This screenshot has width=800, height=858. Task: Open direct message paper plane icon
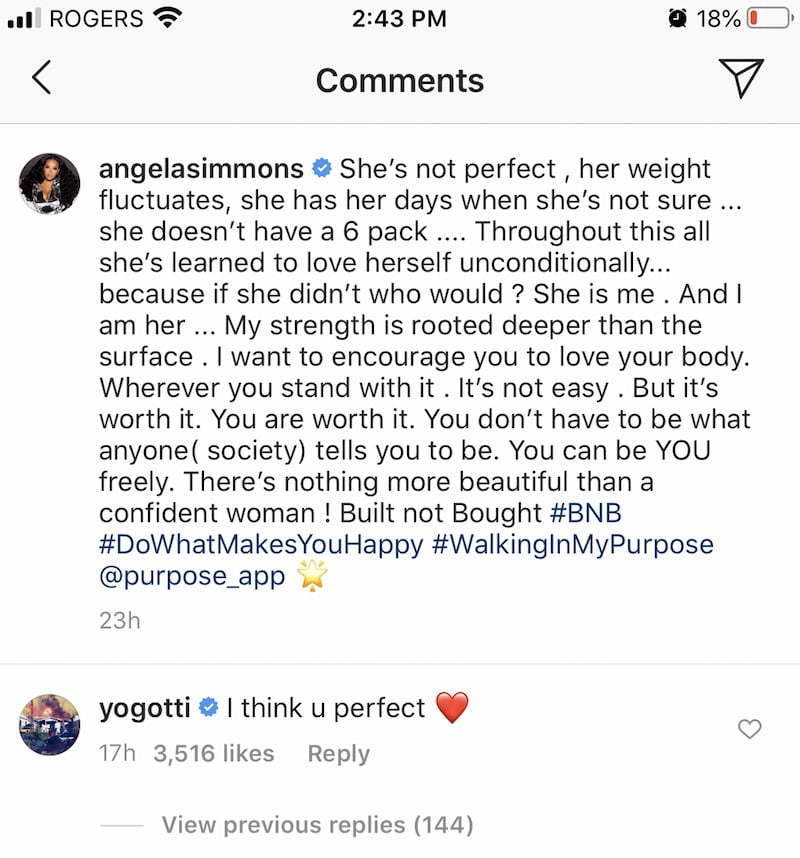tap(741, 79)
